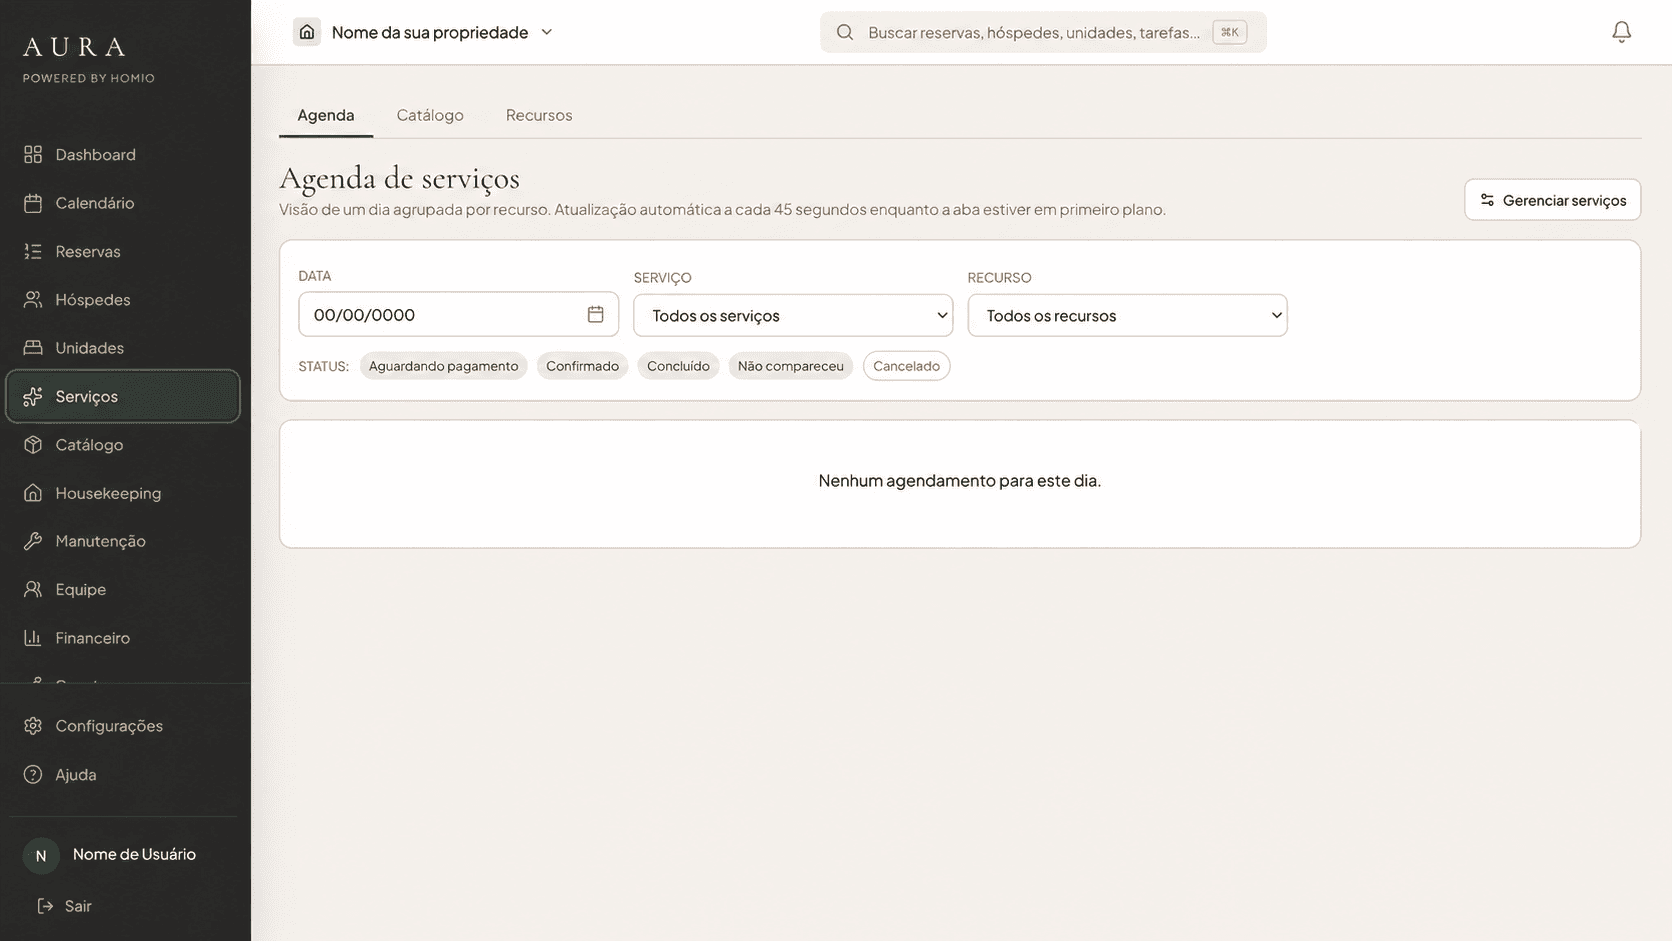The height and width of the screenshot is (941, 1672).
Task: Open Dashboard from the sidebar menu
Action: [x=123, y=154]
